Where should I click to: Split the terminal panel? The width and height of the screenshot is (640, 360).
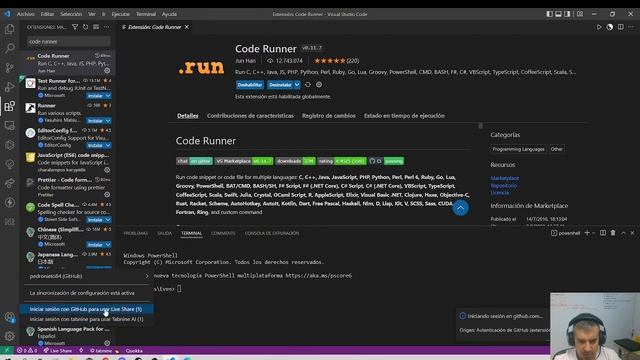coord(603,233)
